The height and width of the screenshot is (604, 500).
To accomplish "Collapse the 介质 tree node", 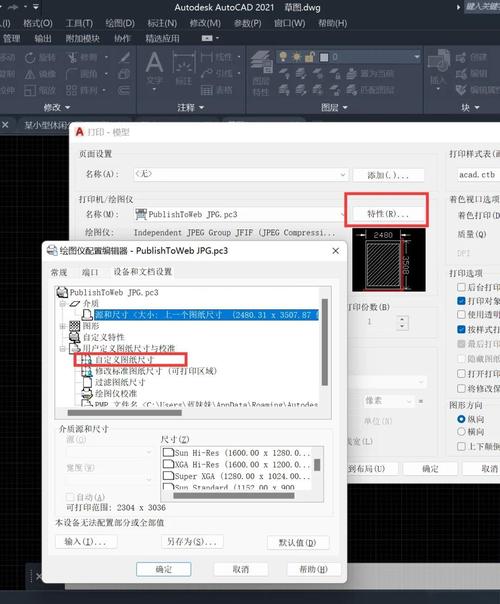I will coord(62,304).
